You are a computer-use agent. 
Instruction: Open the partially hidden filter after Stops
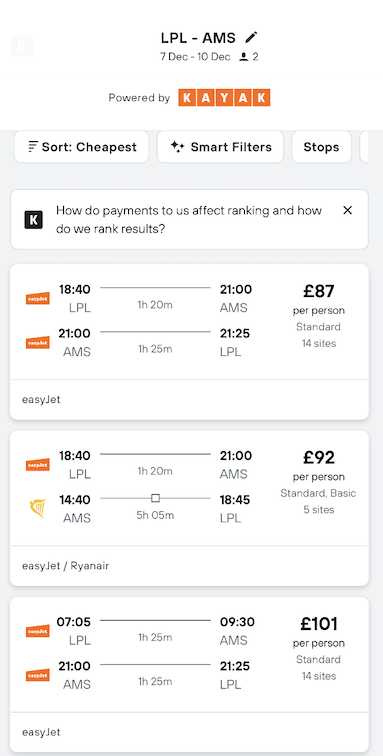(x=364, y=147)
